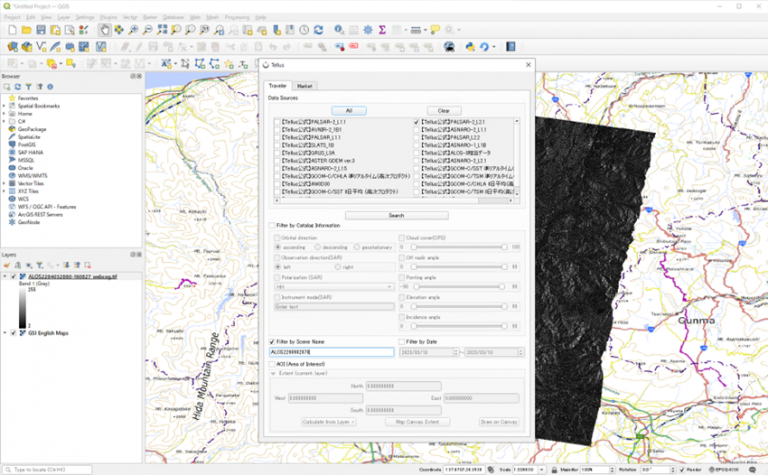768x475 pixels.
Task: Click the Map Canvas Extent button
Action: (417, 422)
